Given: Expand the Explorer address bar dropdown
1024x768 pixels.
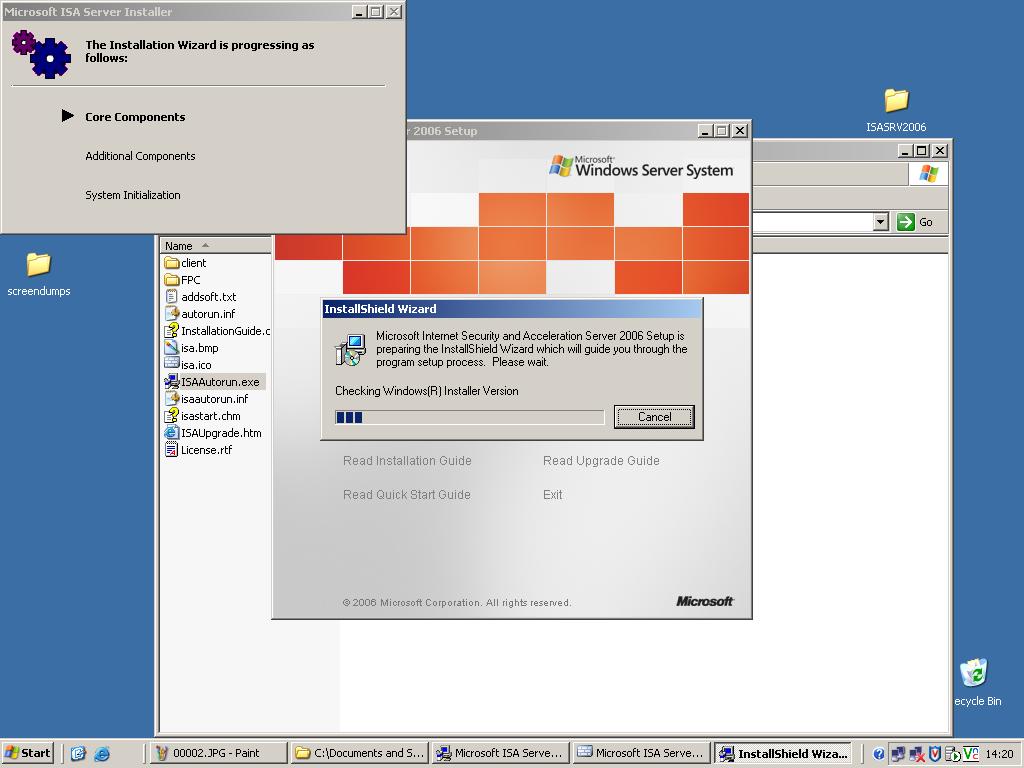Looking at the screenshot, I should pos(880,221).
